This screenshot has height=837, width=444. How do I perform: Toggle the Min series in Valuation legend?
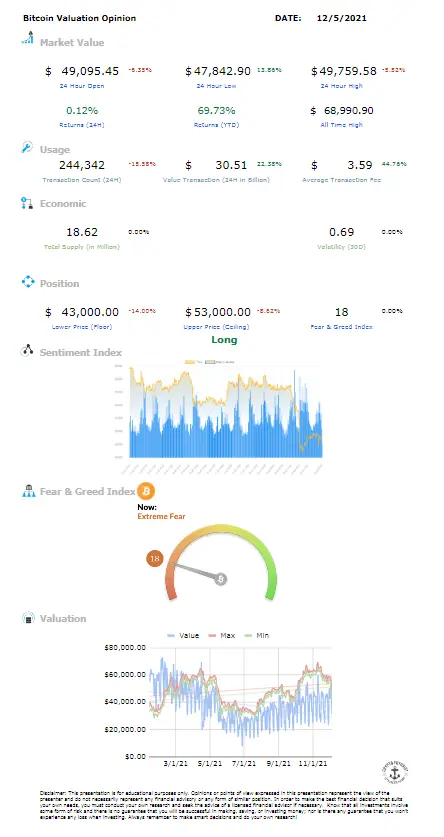[x=256, y=635]
